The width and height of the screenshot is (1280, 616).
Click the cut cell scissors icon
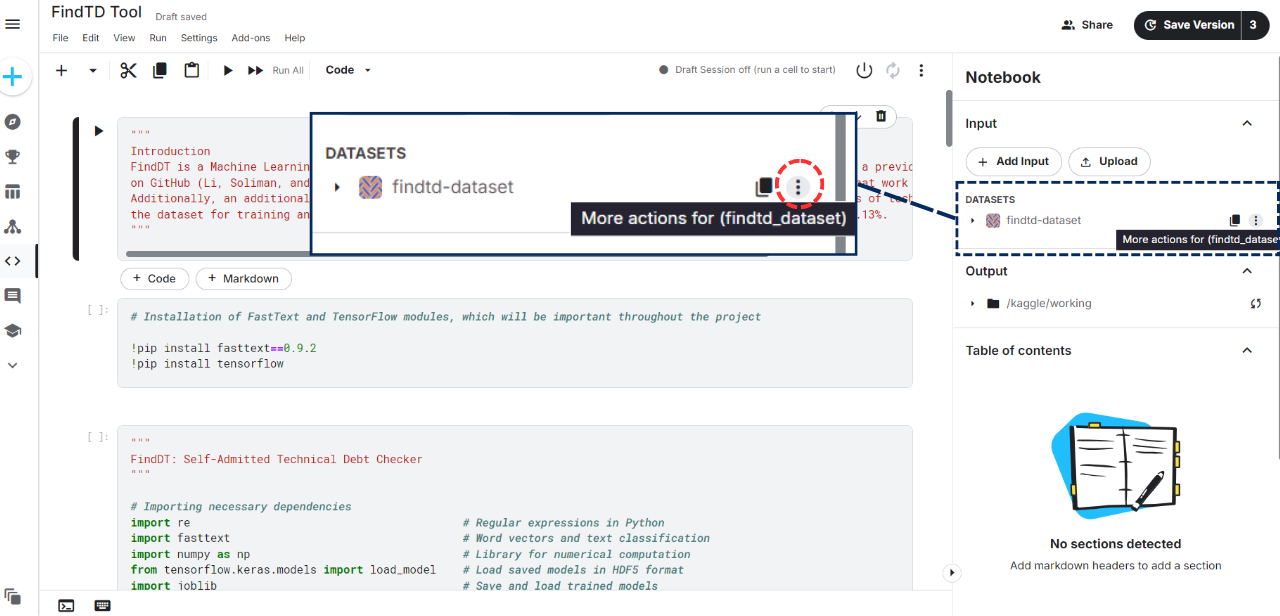[x=128, y=70]
